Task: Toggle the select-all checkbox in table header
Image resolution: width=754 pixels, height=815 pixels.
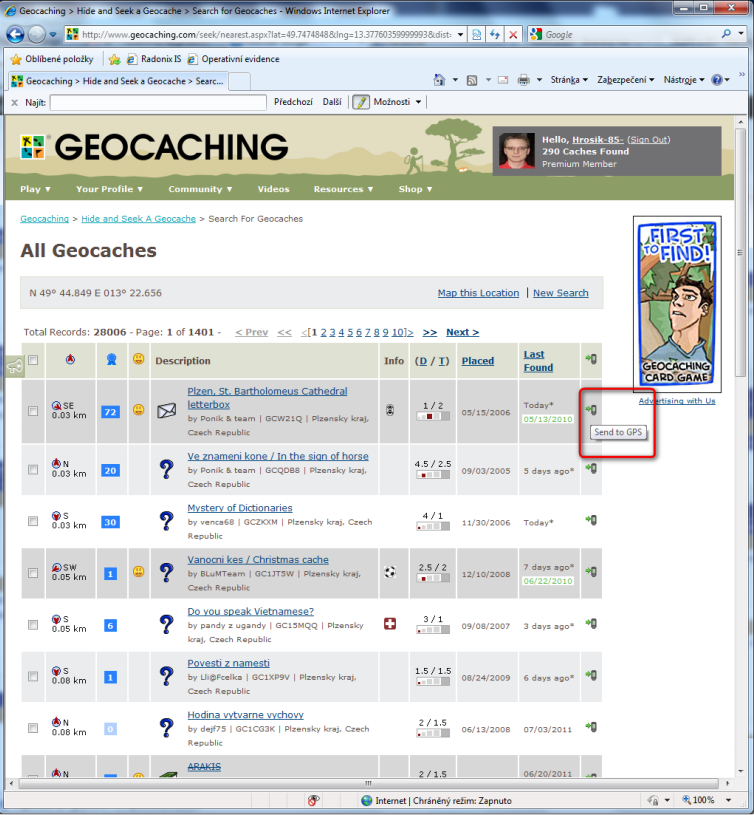Action: tap(33, 360)
